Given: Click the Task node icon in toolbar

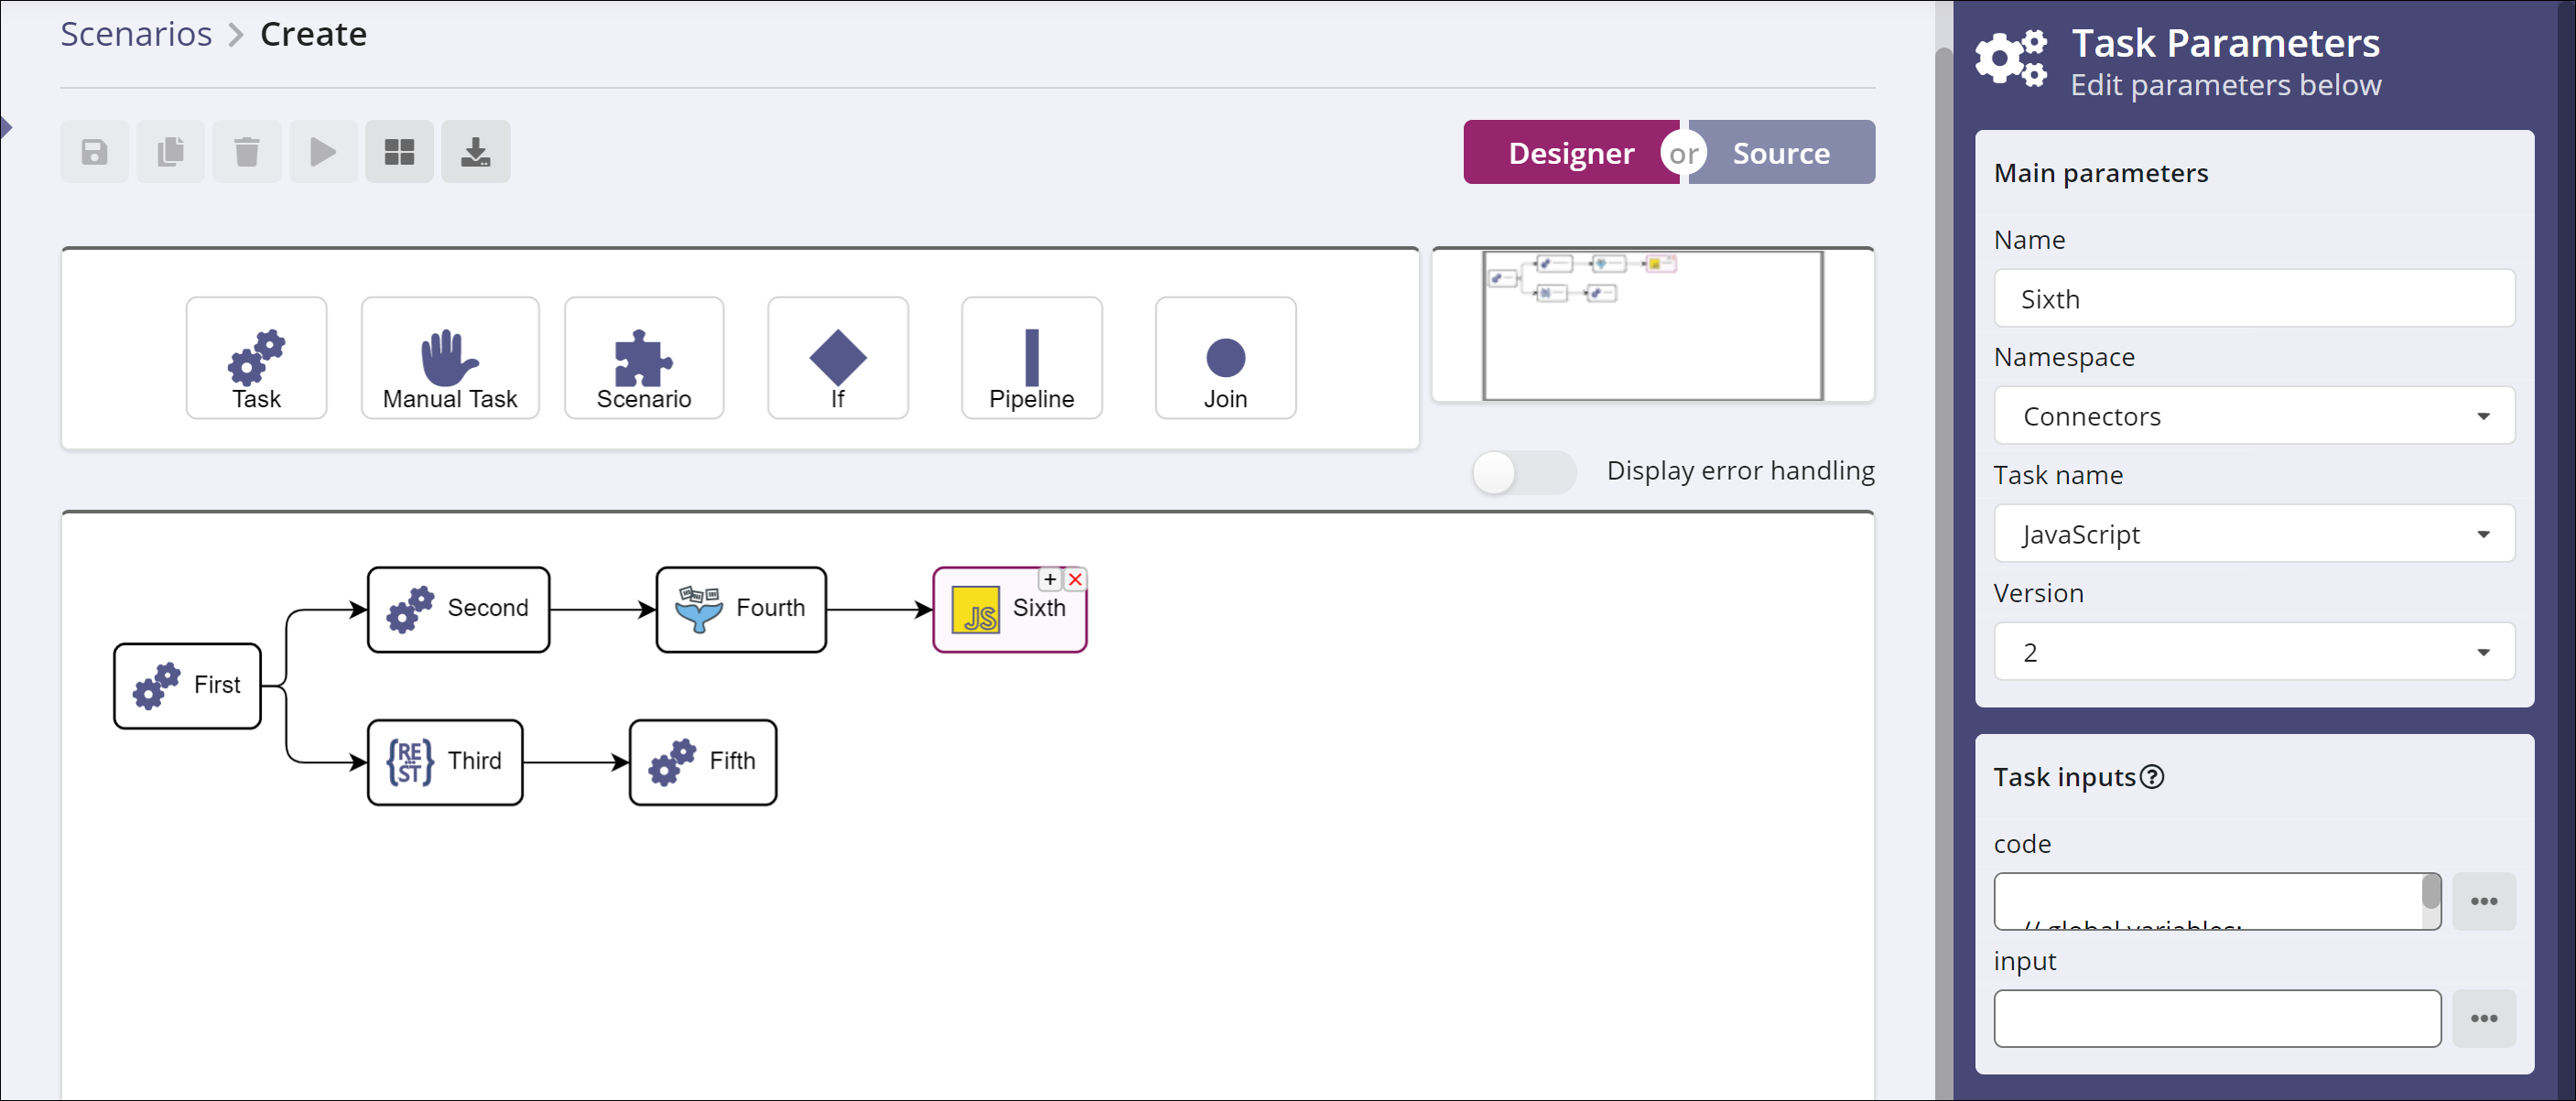Looking at the screenshot, I should pyautogui.click(x=256, y=357).
